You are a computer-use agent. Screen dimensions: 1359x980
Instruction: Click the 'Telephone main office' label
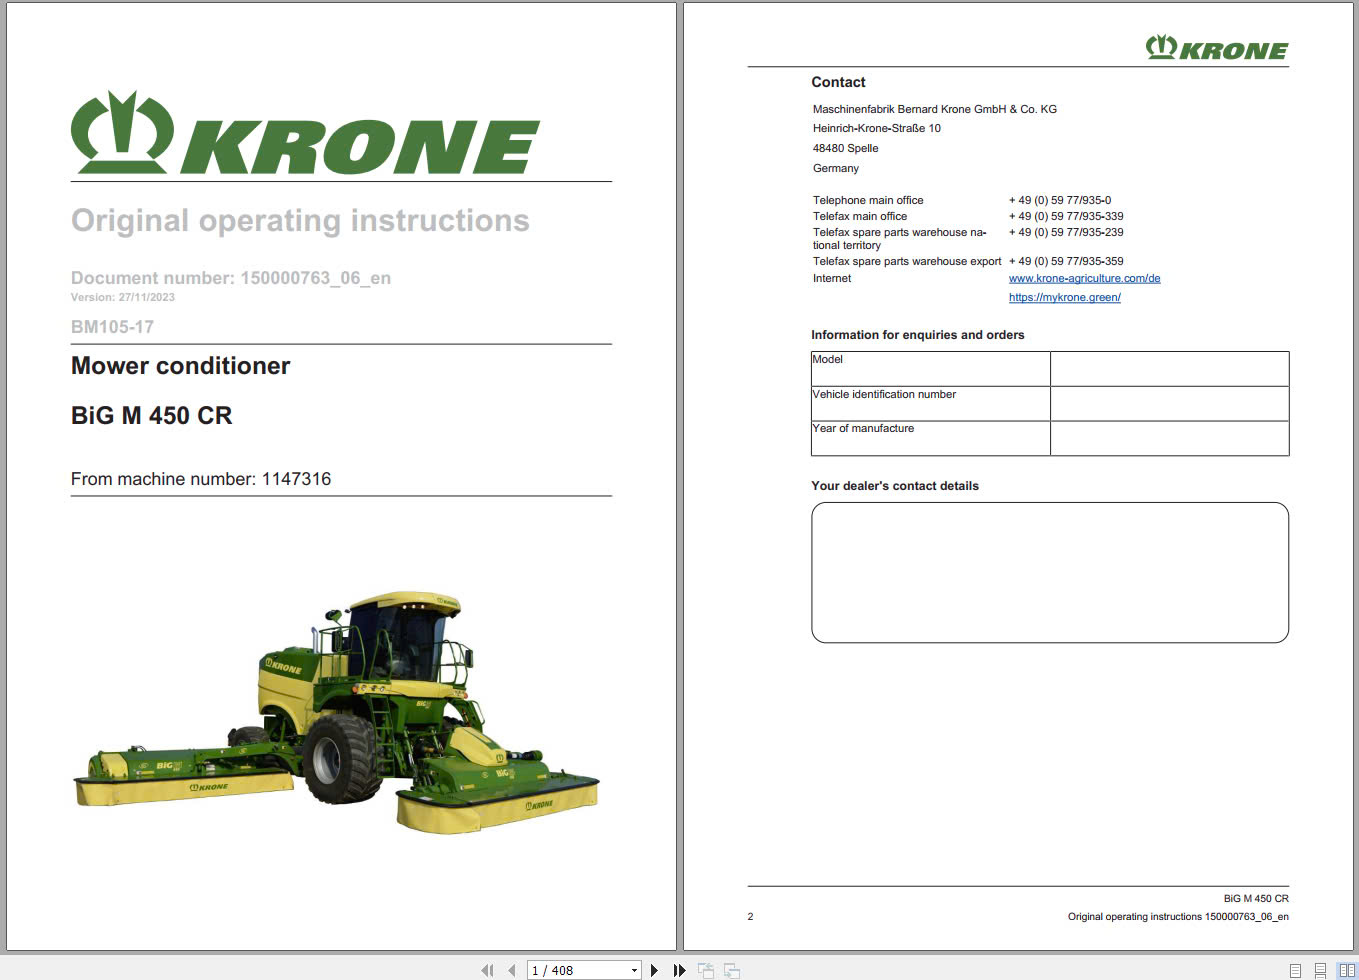tap(868, 200)
